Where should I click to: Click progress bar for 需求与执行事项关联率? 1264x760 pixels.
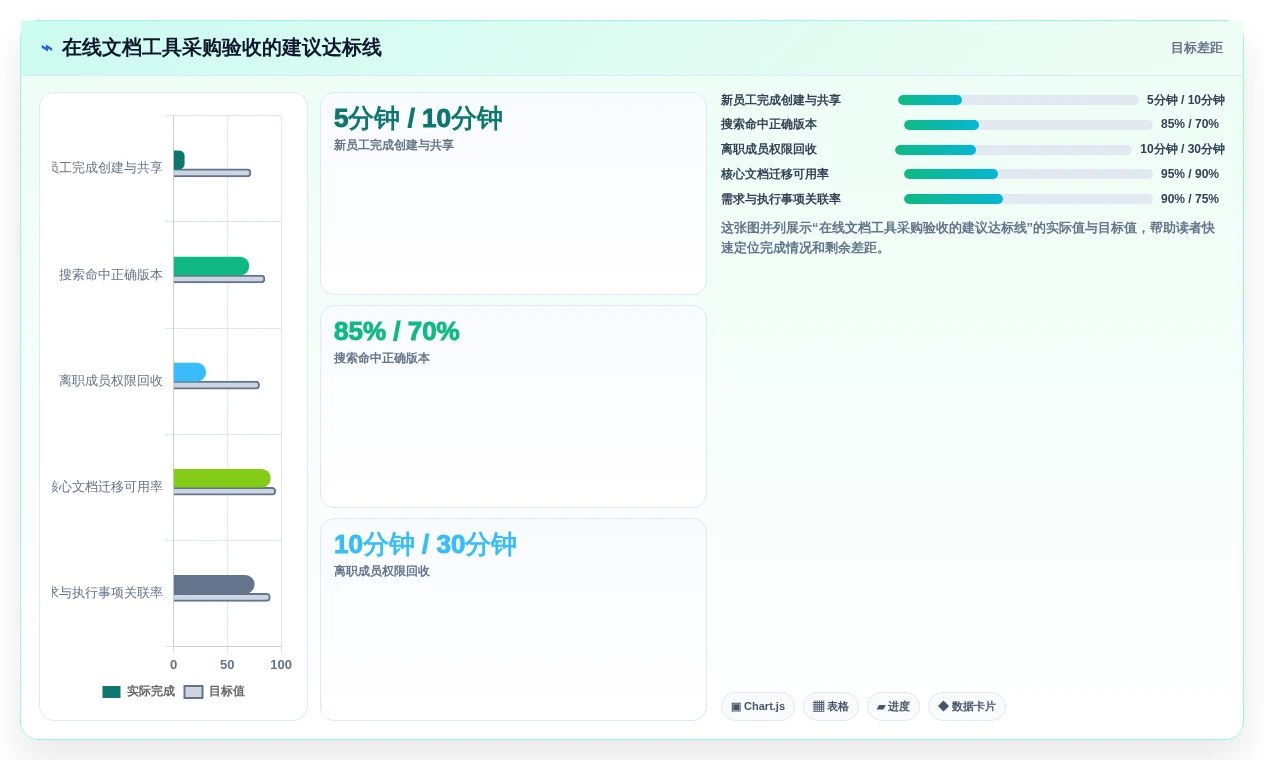tap(1028, 199)
